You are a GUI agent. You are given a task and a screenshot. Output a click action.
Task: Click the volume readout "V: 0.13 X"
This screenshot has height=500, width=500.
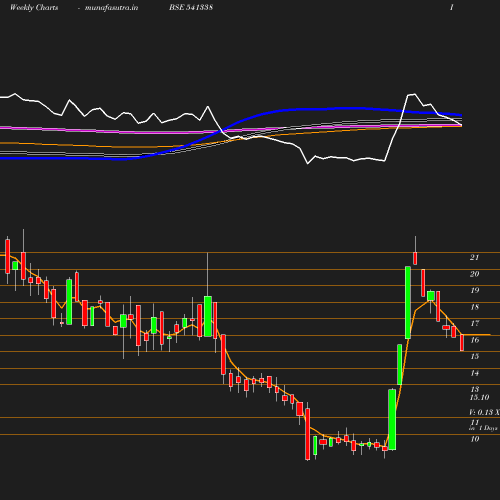pos(484,412)
